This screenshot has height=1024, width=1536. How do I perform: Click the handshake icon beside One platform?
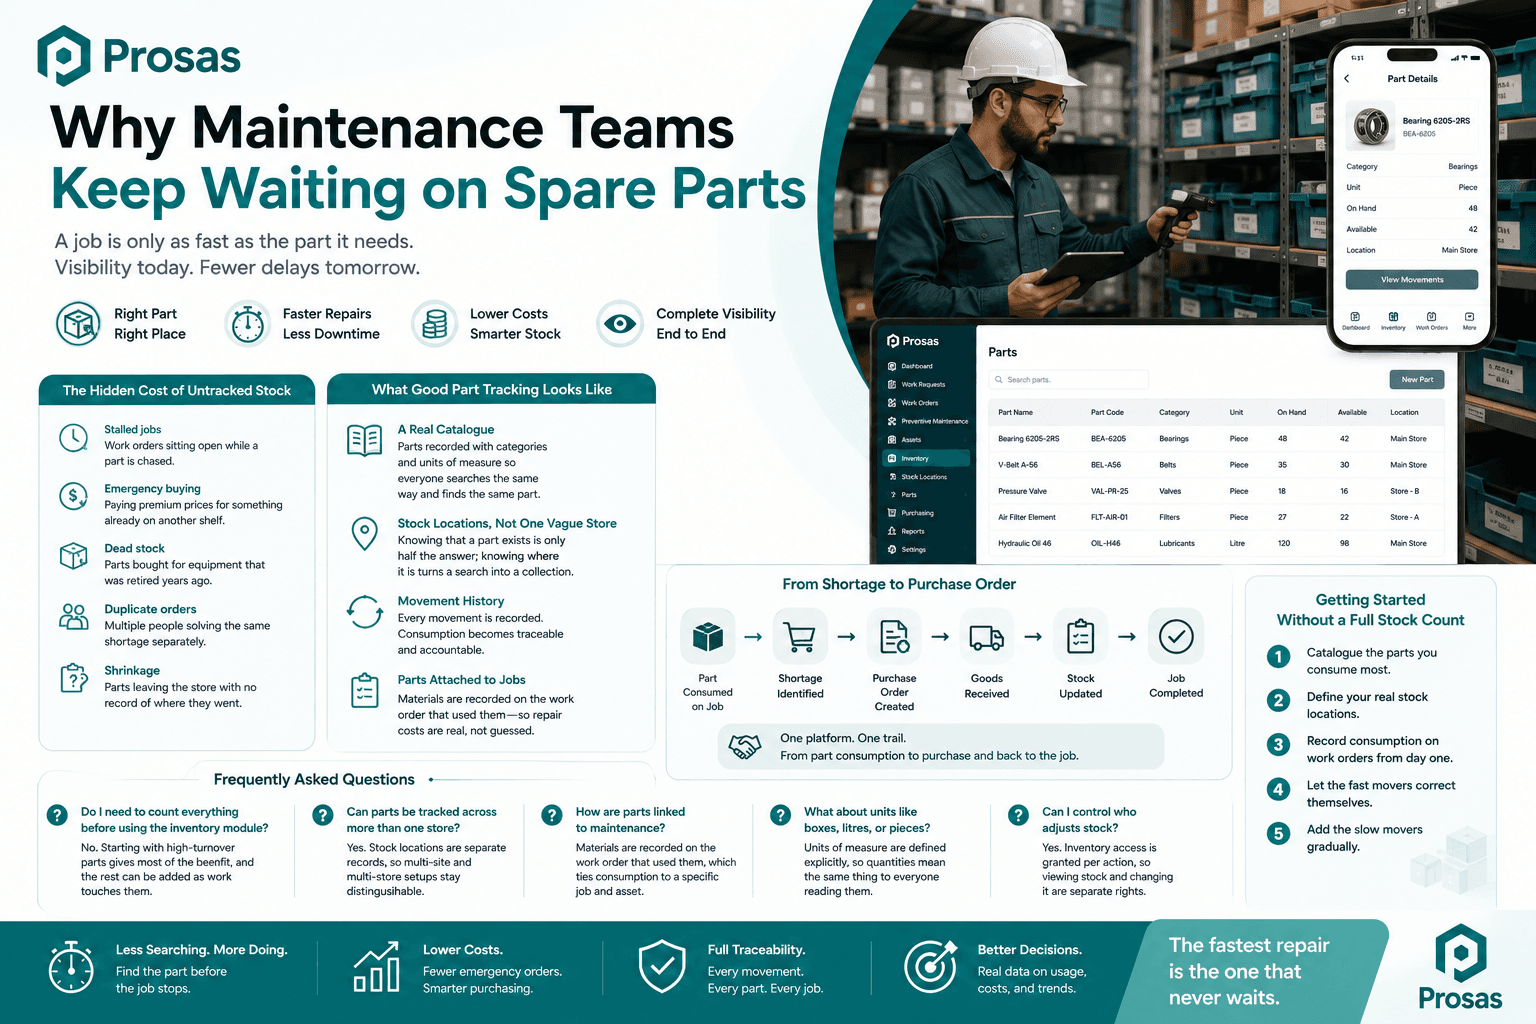pyautogui.click(x=745, y=747)
